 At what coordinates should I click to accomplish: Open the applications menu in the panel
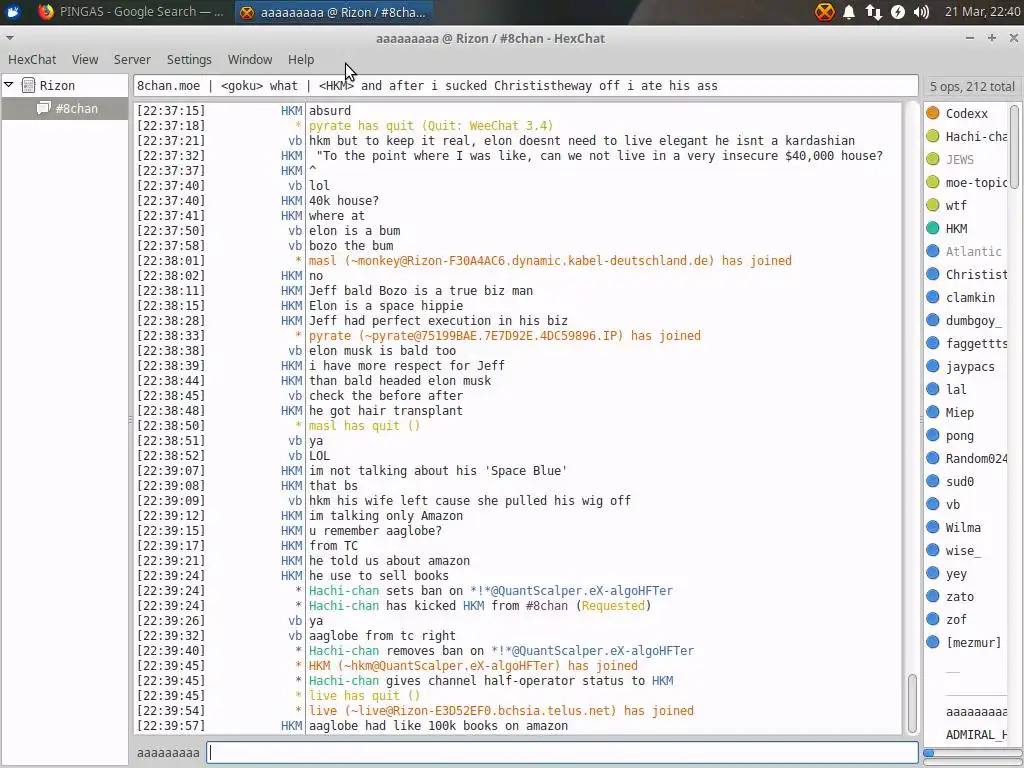click(12, 12)
